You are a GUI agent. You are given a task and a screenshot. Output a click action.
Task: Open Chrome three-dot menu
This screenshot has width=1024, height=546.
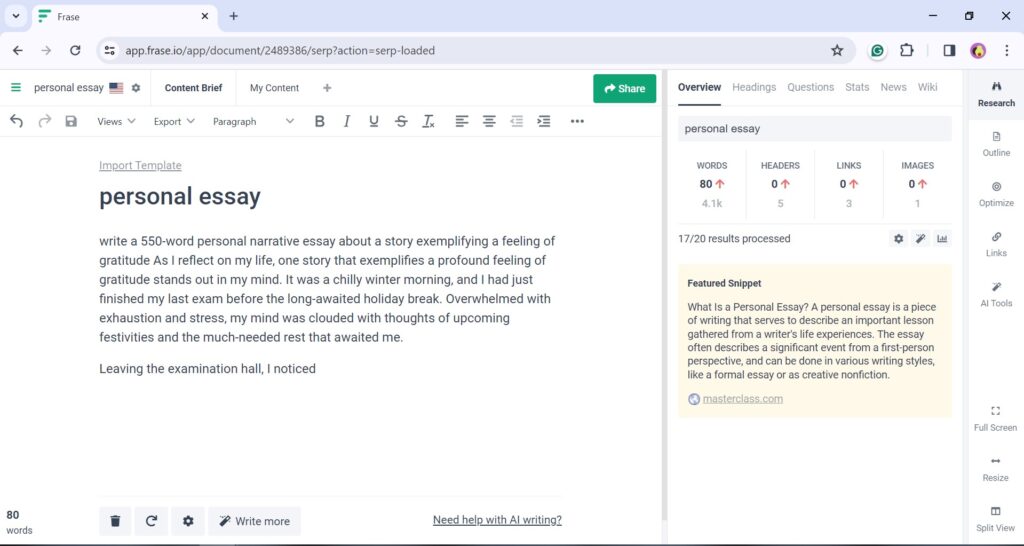(1006, 50)
